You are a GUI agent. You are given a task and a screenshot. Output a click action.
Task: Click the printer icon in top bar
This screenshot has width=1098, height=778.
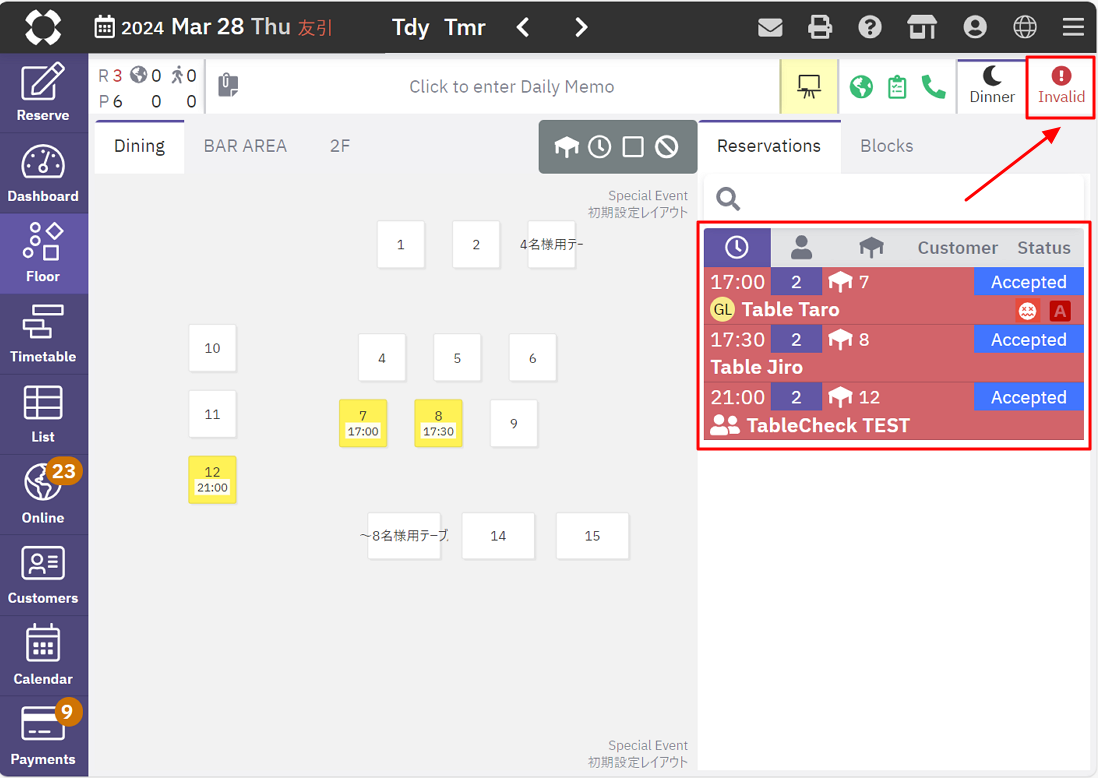(820, 27)
